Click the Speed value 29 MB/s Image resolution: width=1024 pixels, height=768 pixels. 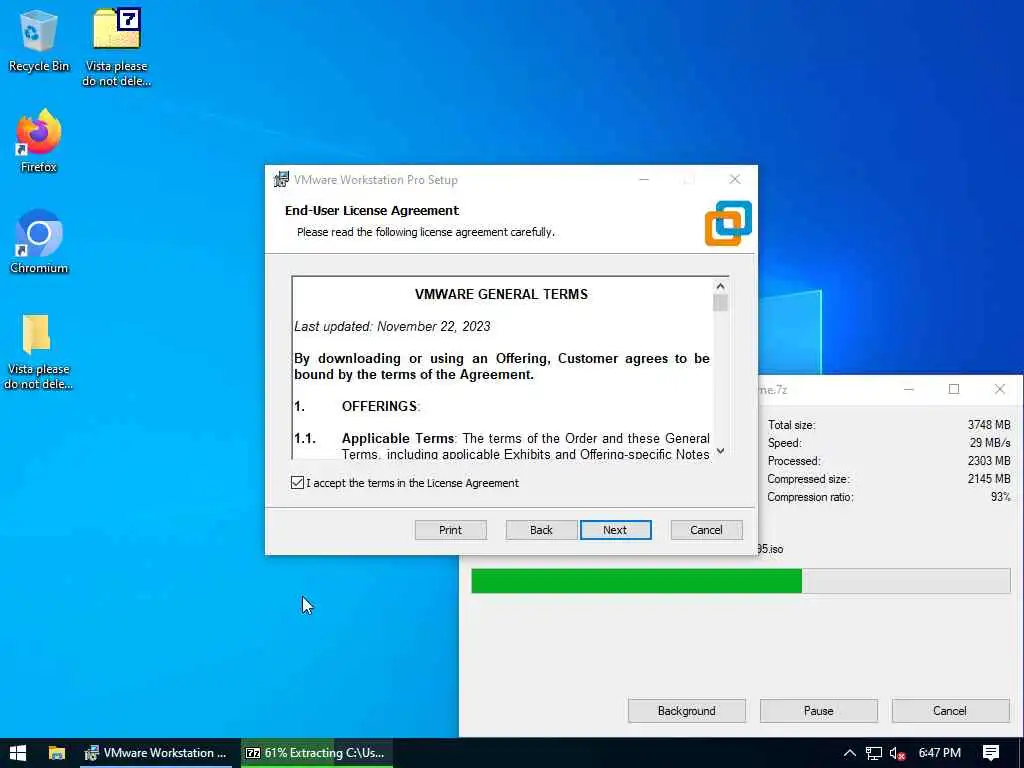989,443
